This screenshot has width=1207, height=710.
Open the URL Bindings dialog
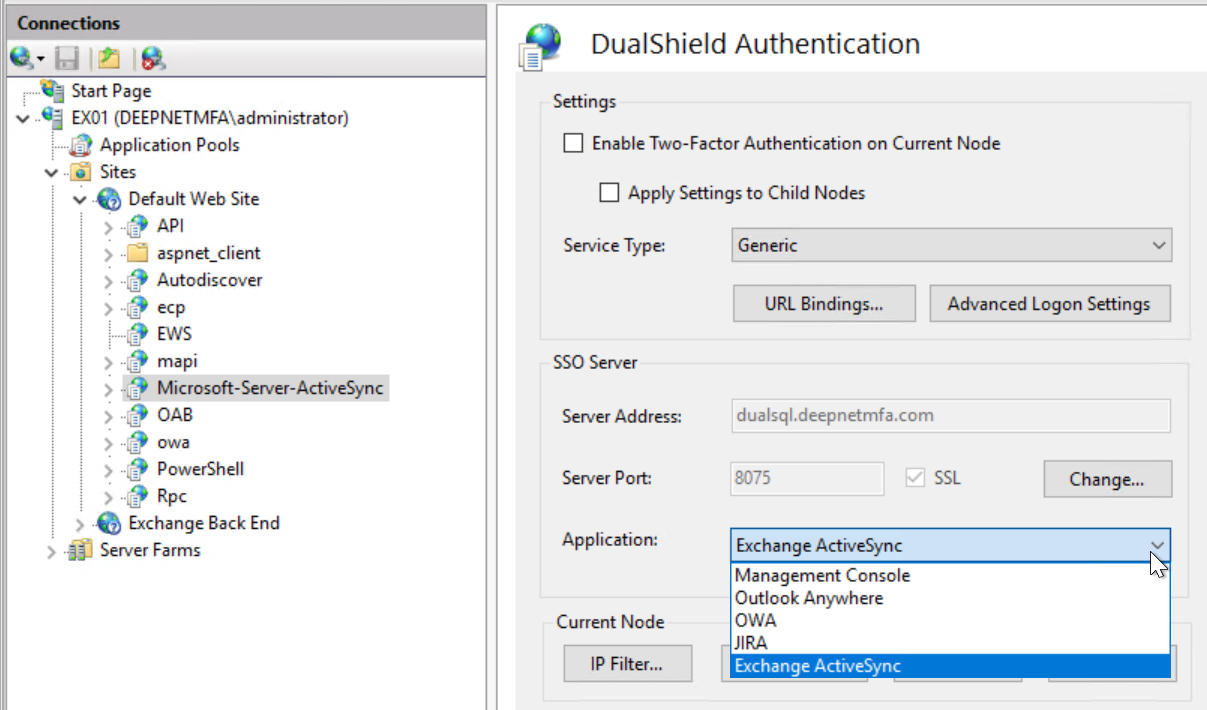(824, 305)
